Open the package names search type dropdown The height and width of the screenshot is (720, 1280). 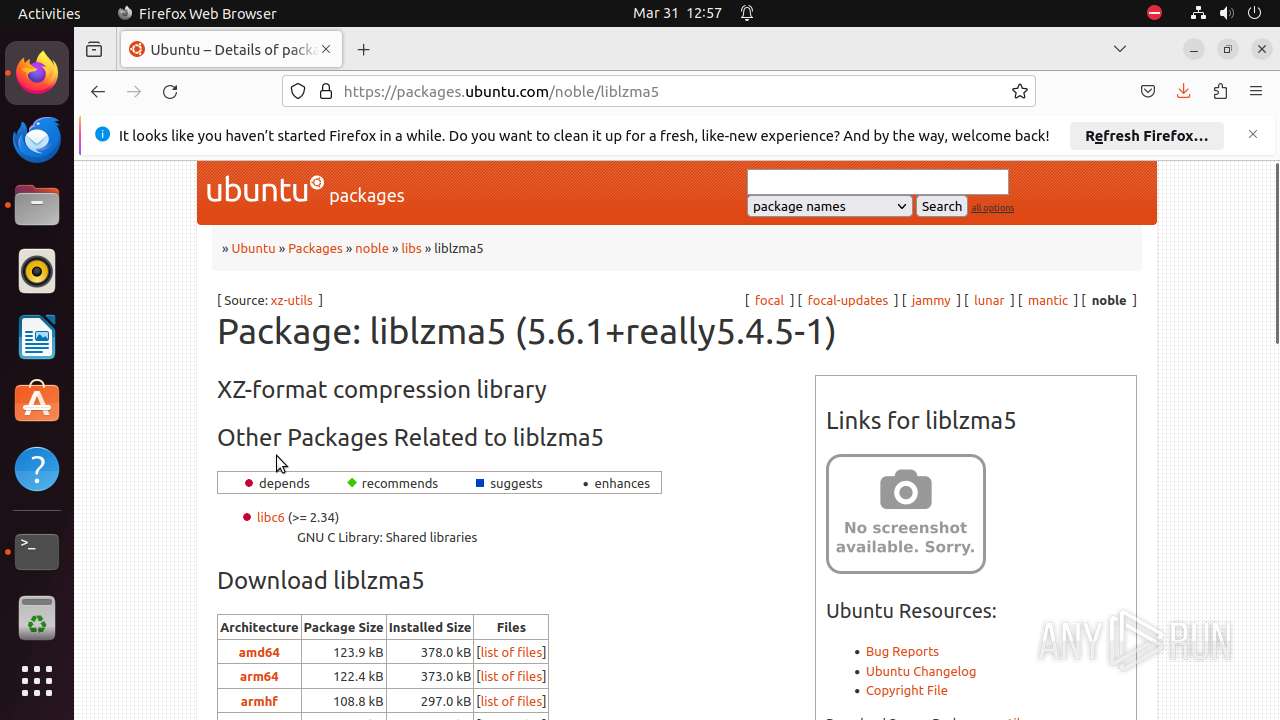(x=829, y=206)
